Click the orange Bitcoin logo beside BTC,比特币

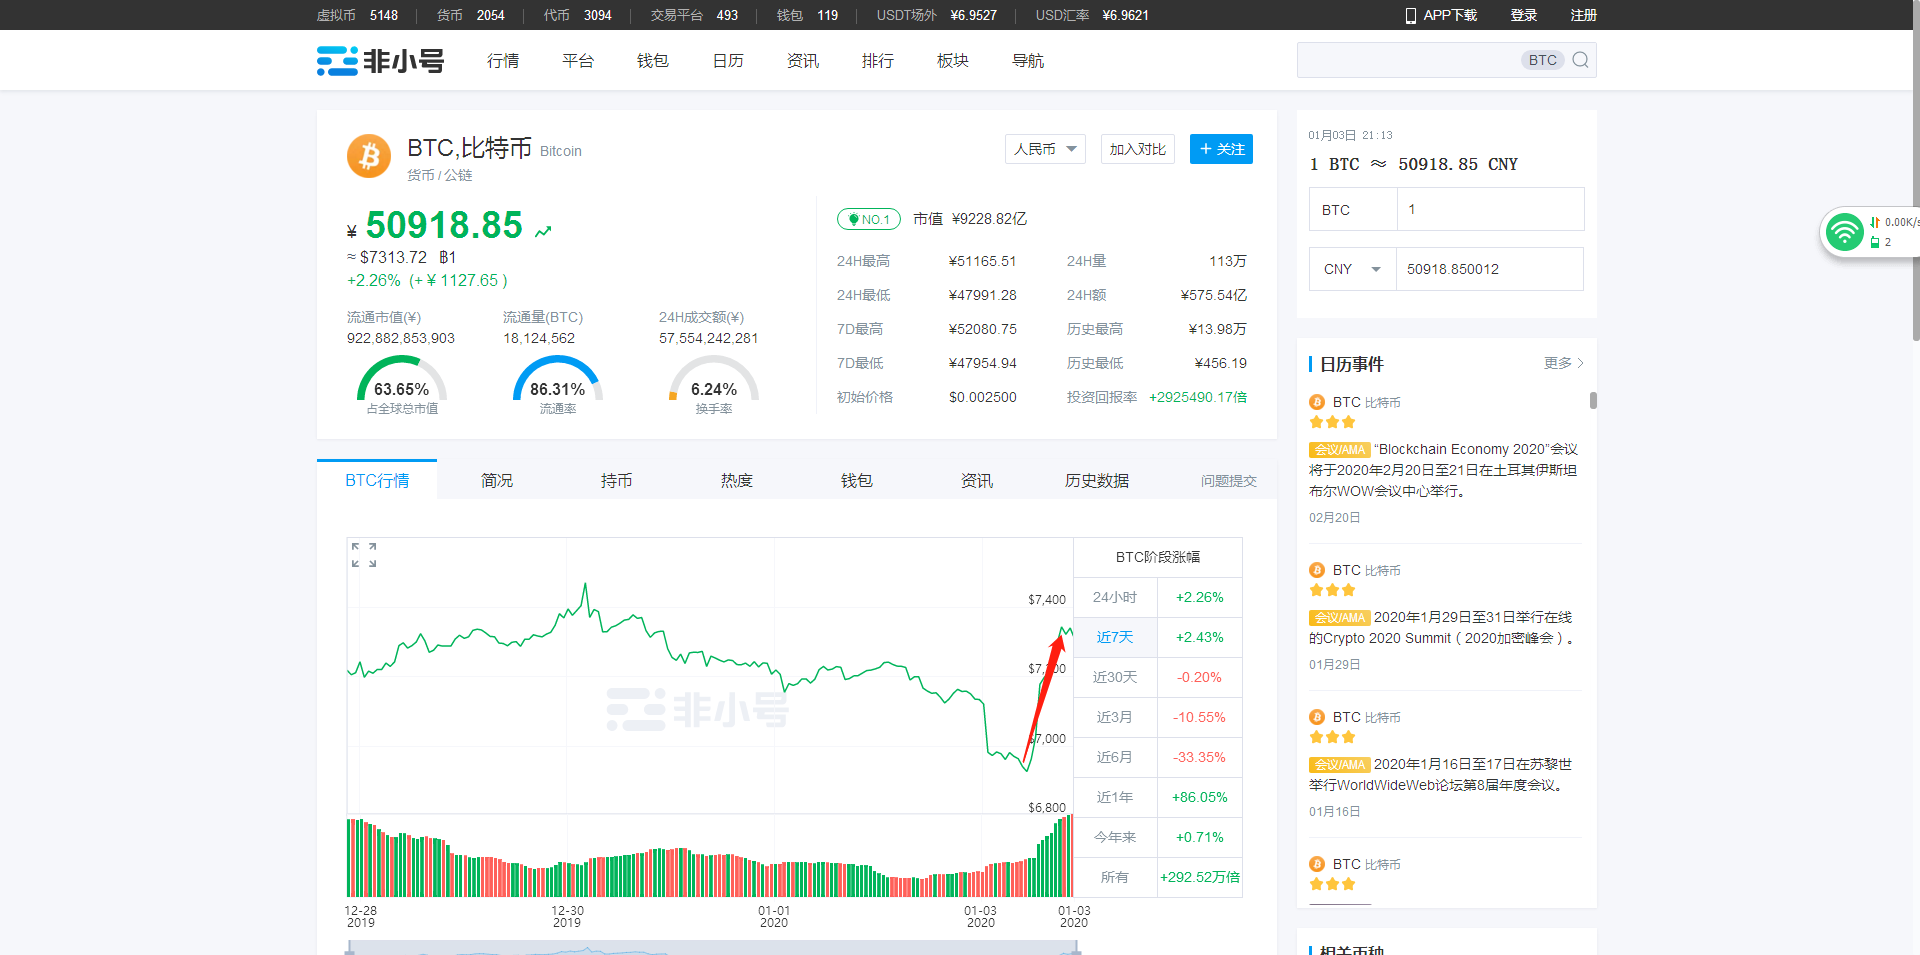coord(369,156)
